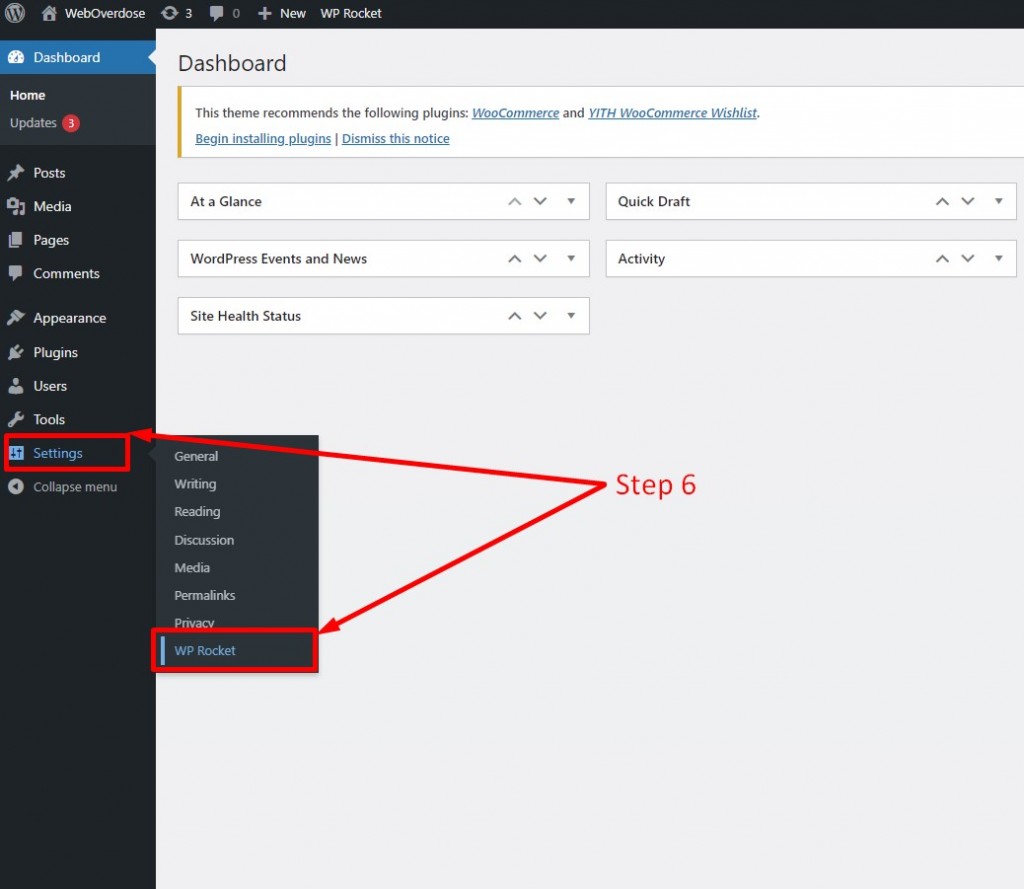Viewport: 1024px width, 889px height.
Task: Click the Plugins plug icon
Action: [x=16, y=353]
